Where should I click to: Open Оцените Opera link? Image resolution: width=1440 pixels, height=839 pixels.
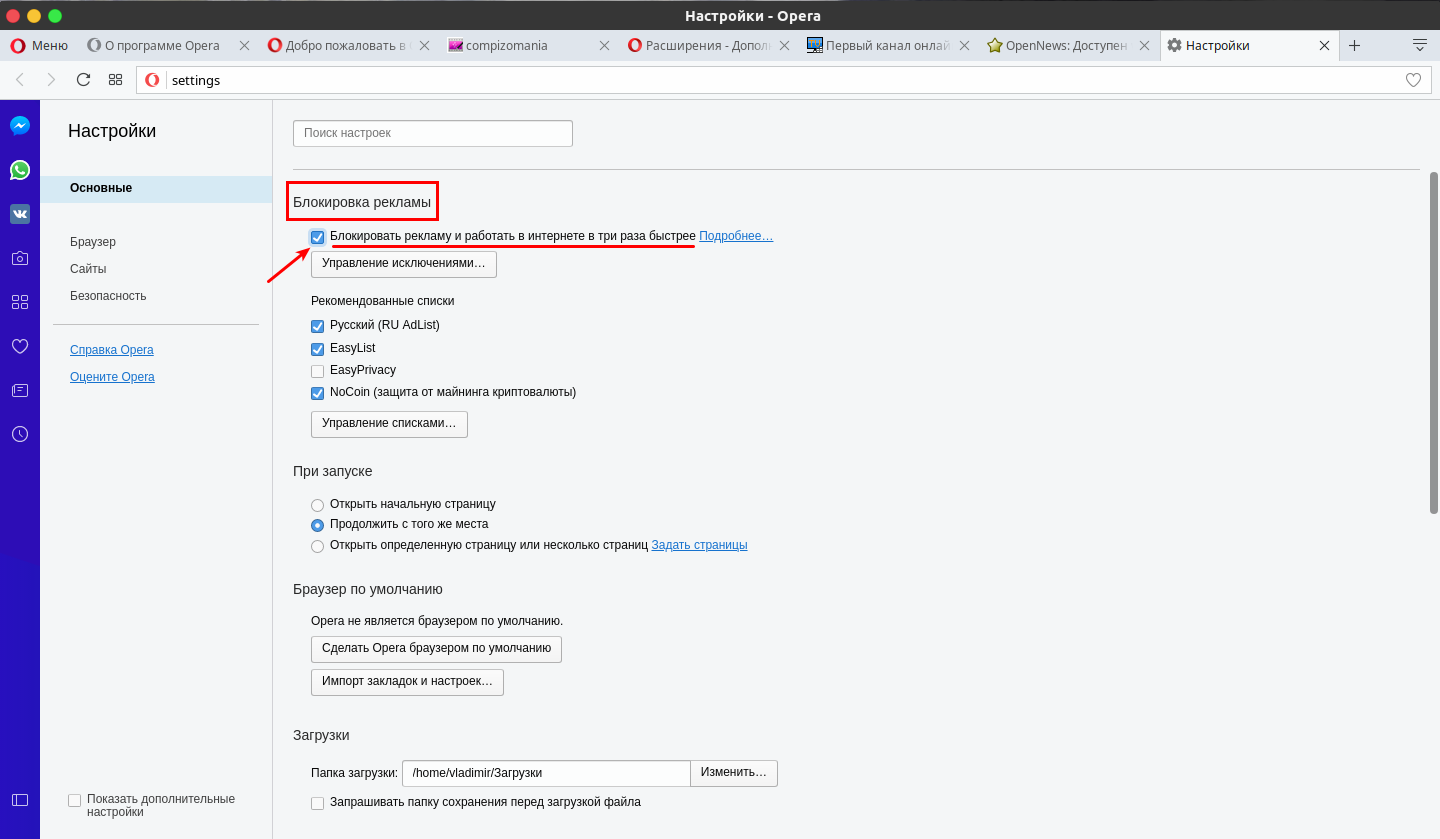pyautogui.click(x=112, y=377)
